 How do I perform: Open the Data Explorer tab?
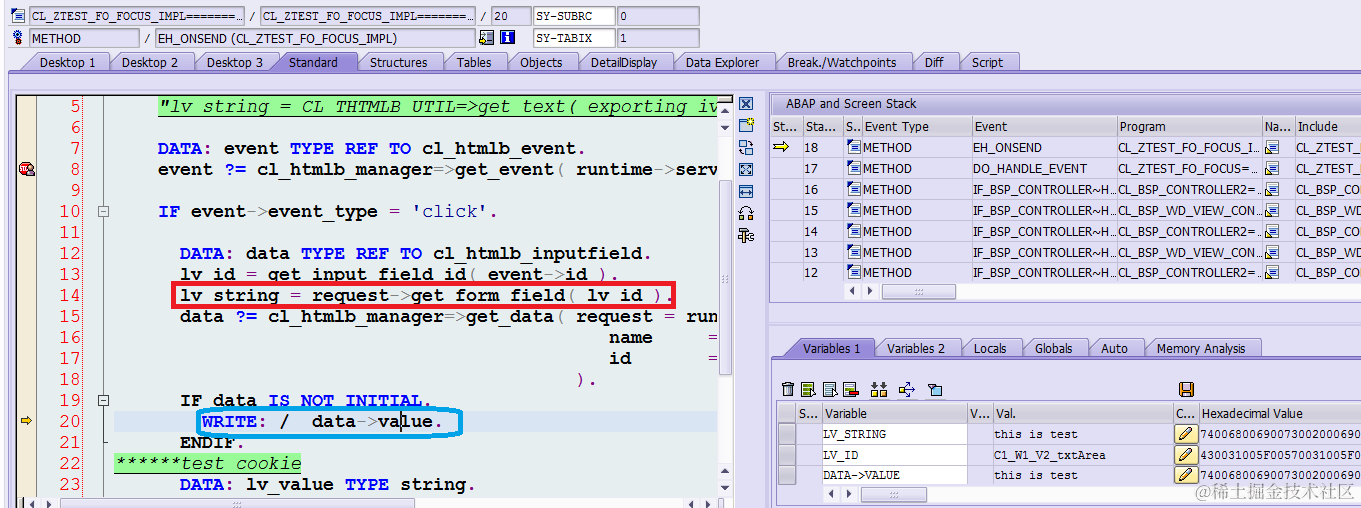coord(723,62)
